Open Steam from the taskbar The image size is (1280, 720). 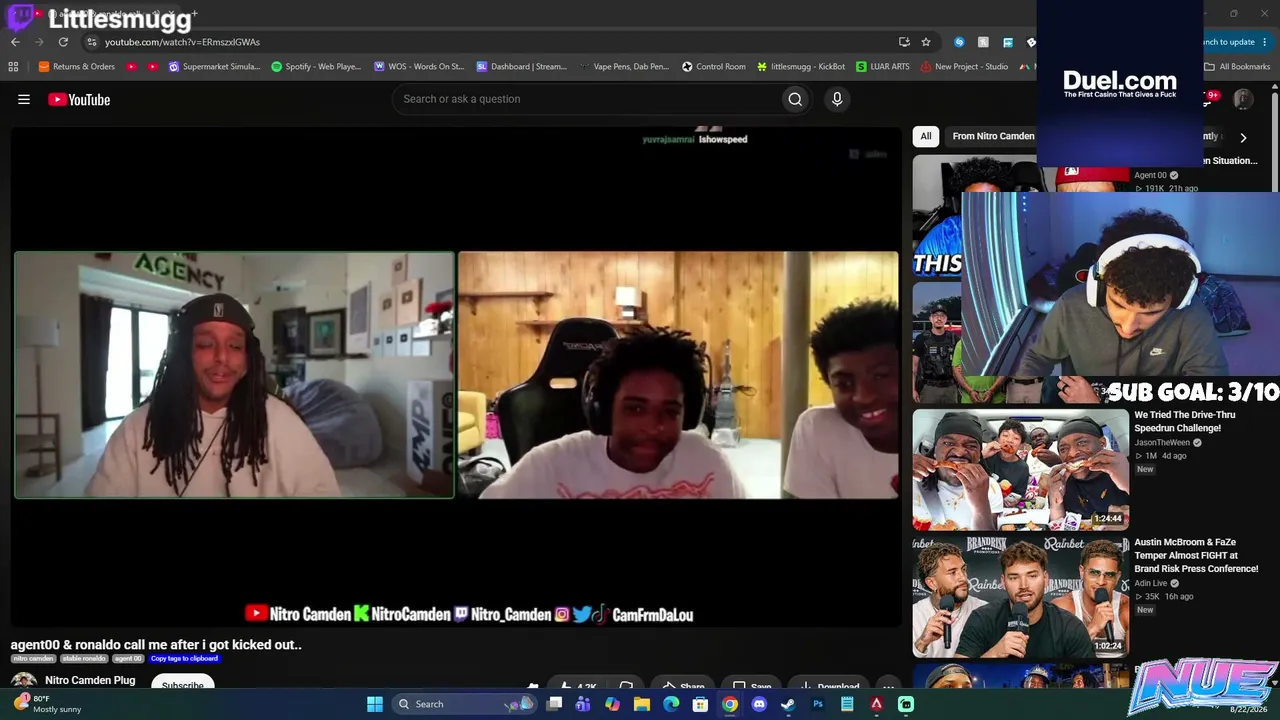click(788, 704)
